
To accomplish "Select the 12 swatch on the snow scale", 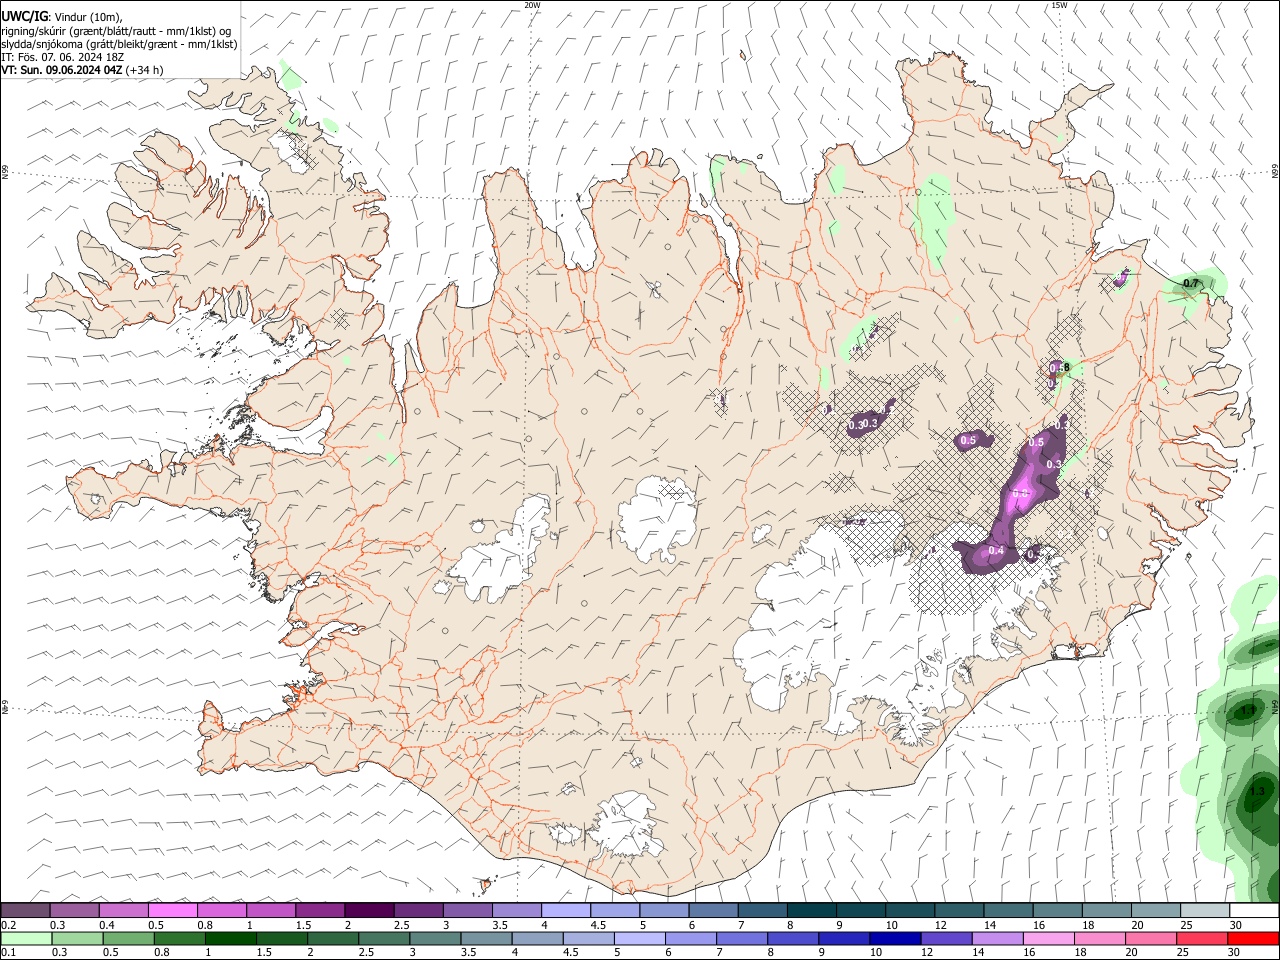I will (x=959, y=910).
